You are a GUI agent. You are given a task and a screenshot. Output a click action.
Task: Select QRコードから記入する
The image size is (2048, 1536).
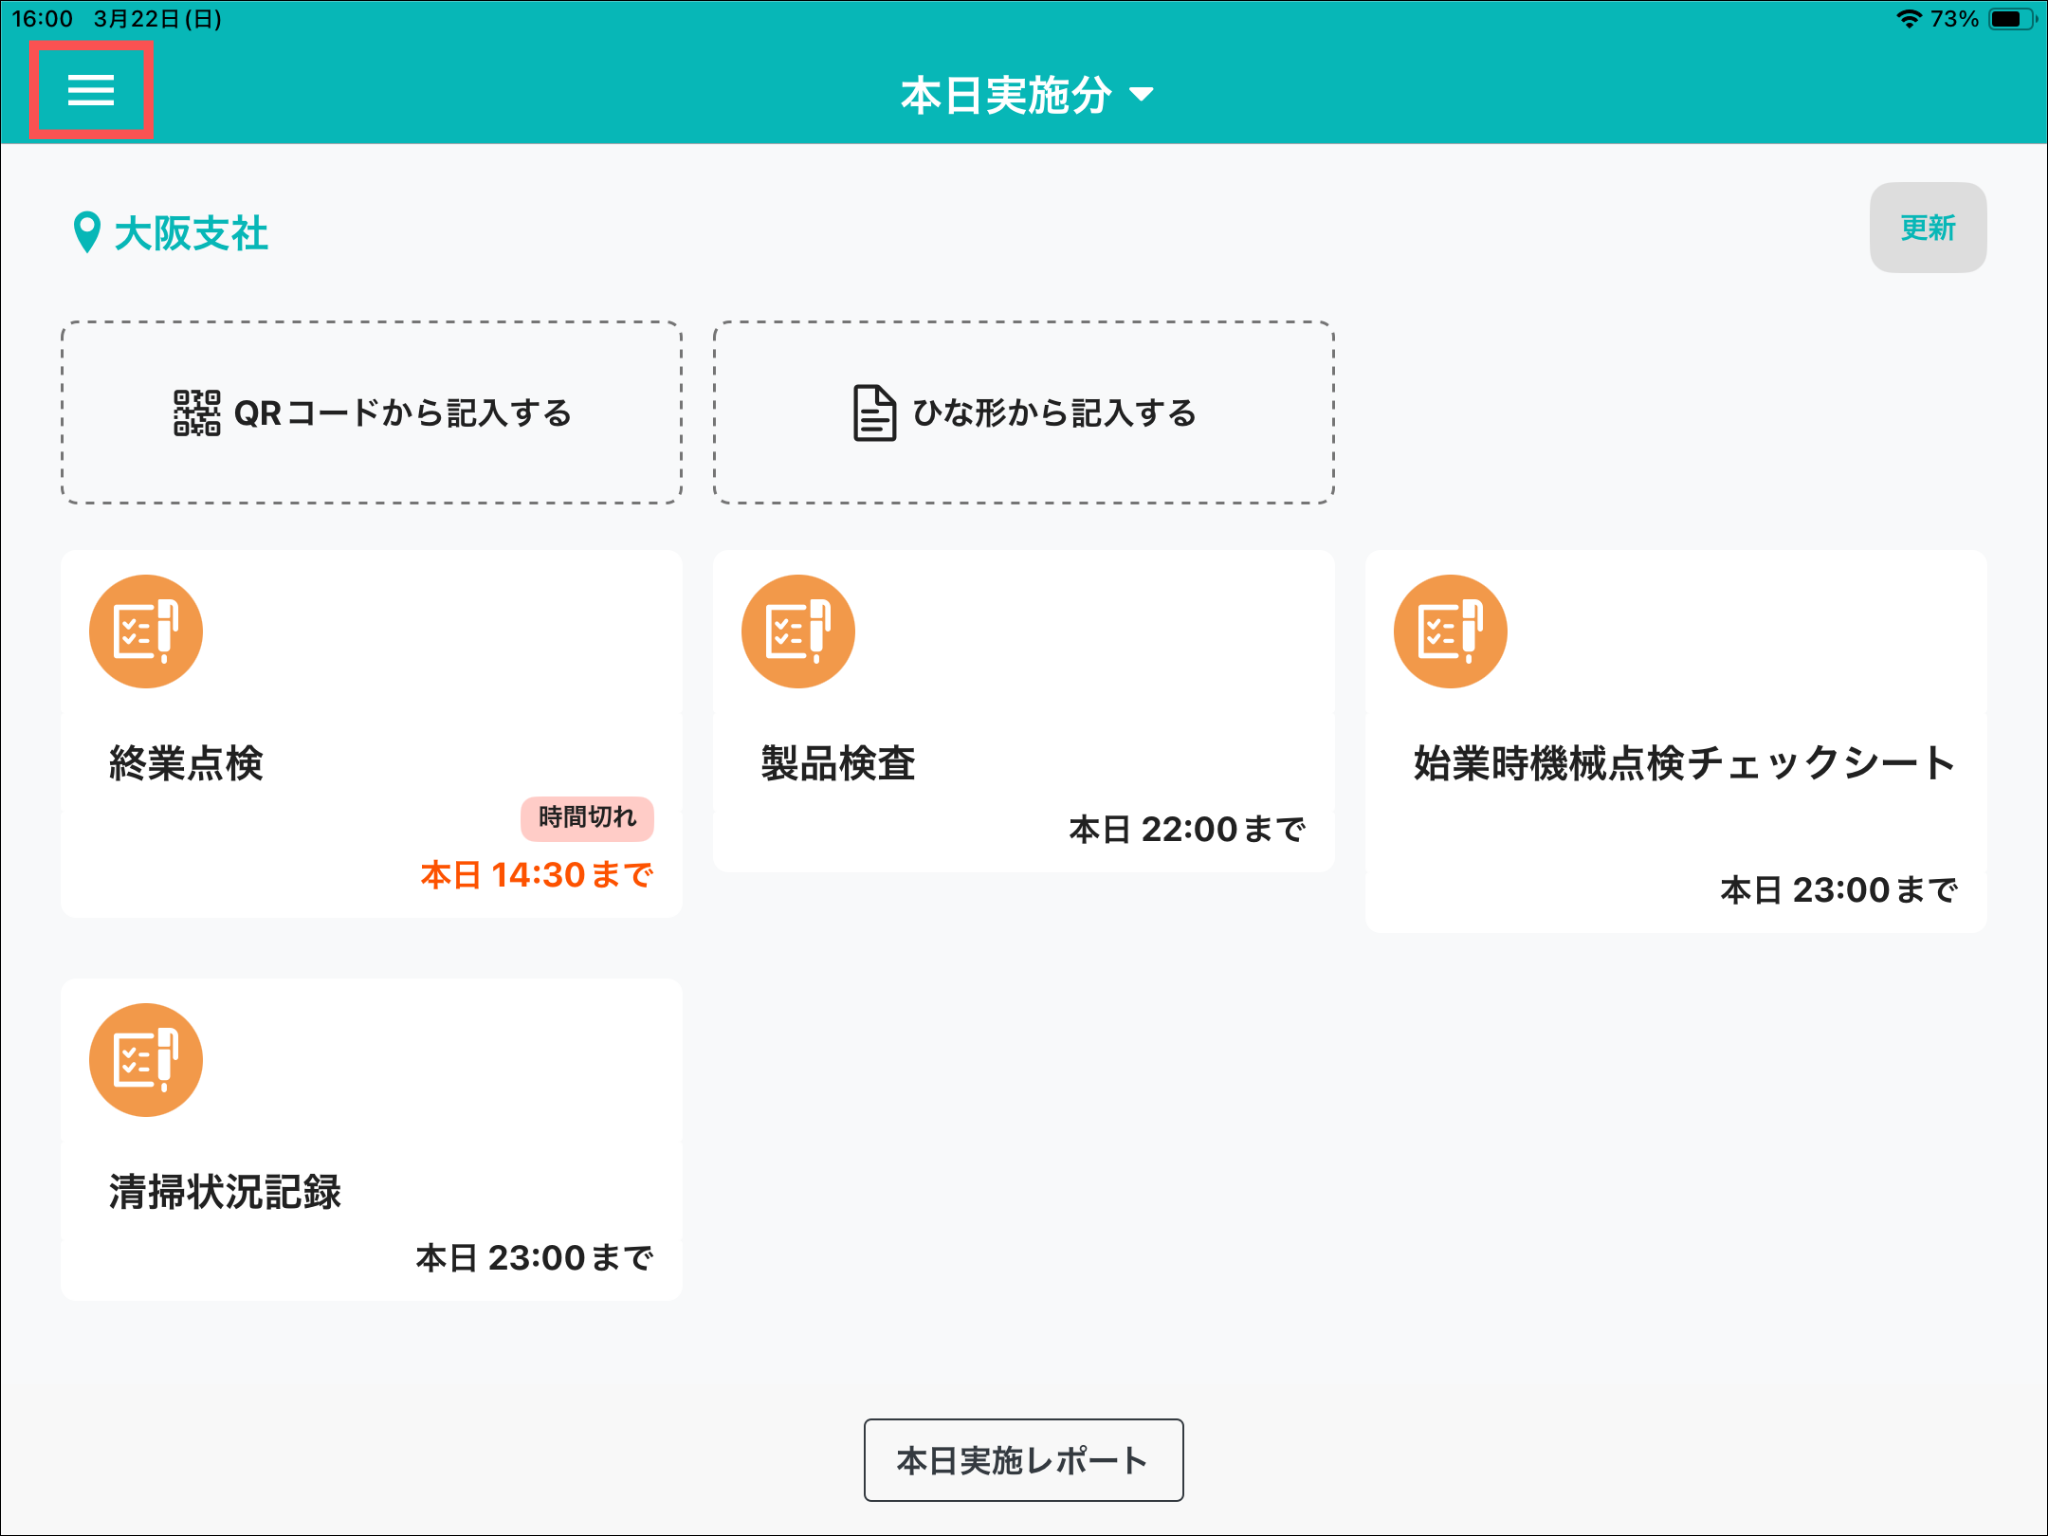pyautogui.click(x=402, y=413)
